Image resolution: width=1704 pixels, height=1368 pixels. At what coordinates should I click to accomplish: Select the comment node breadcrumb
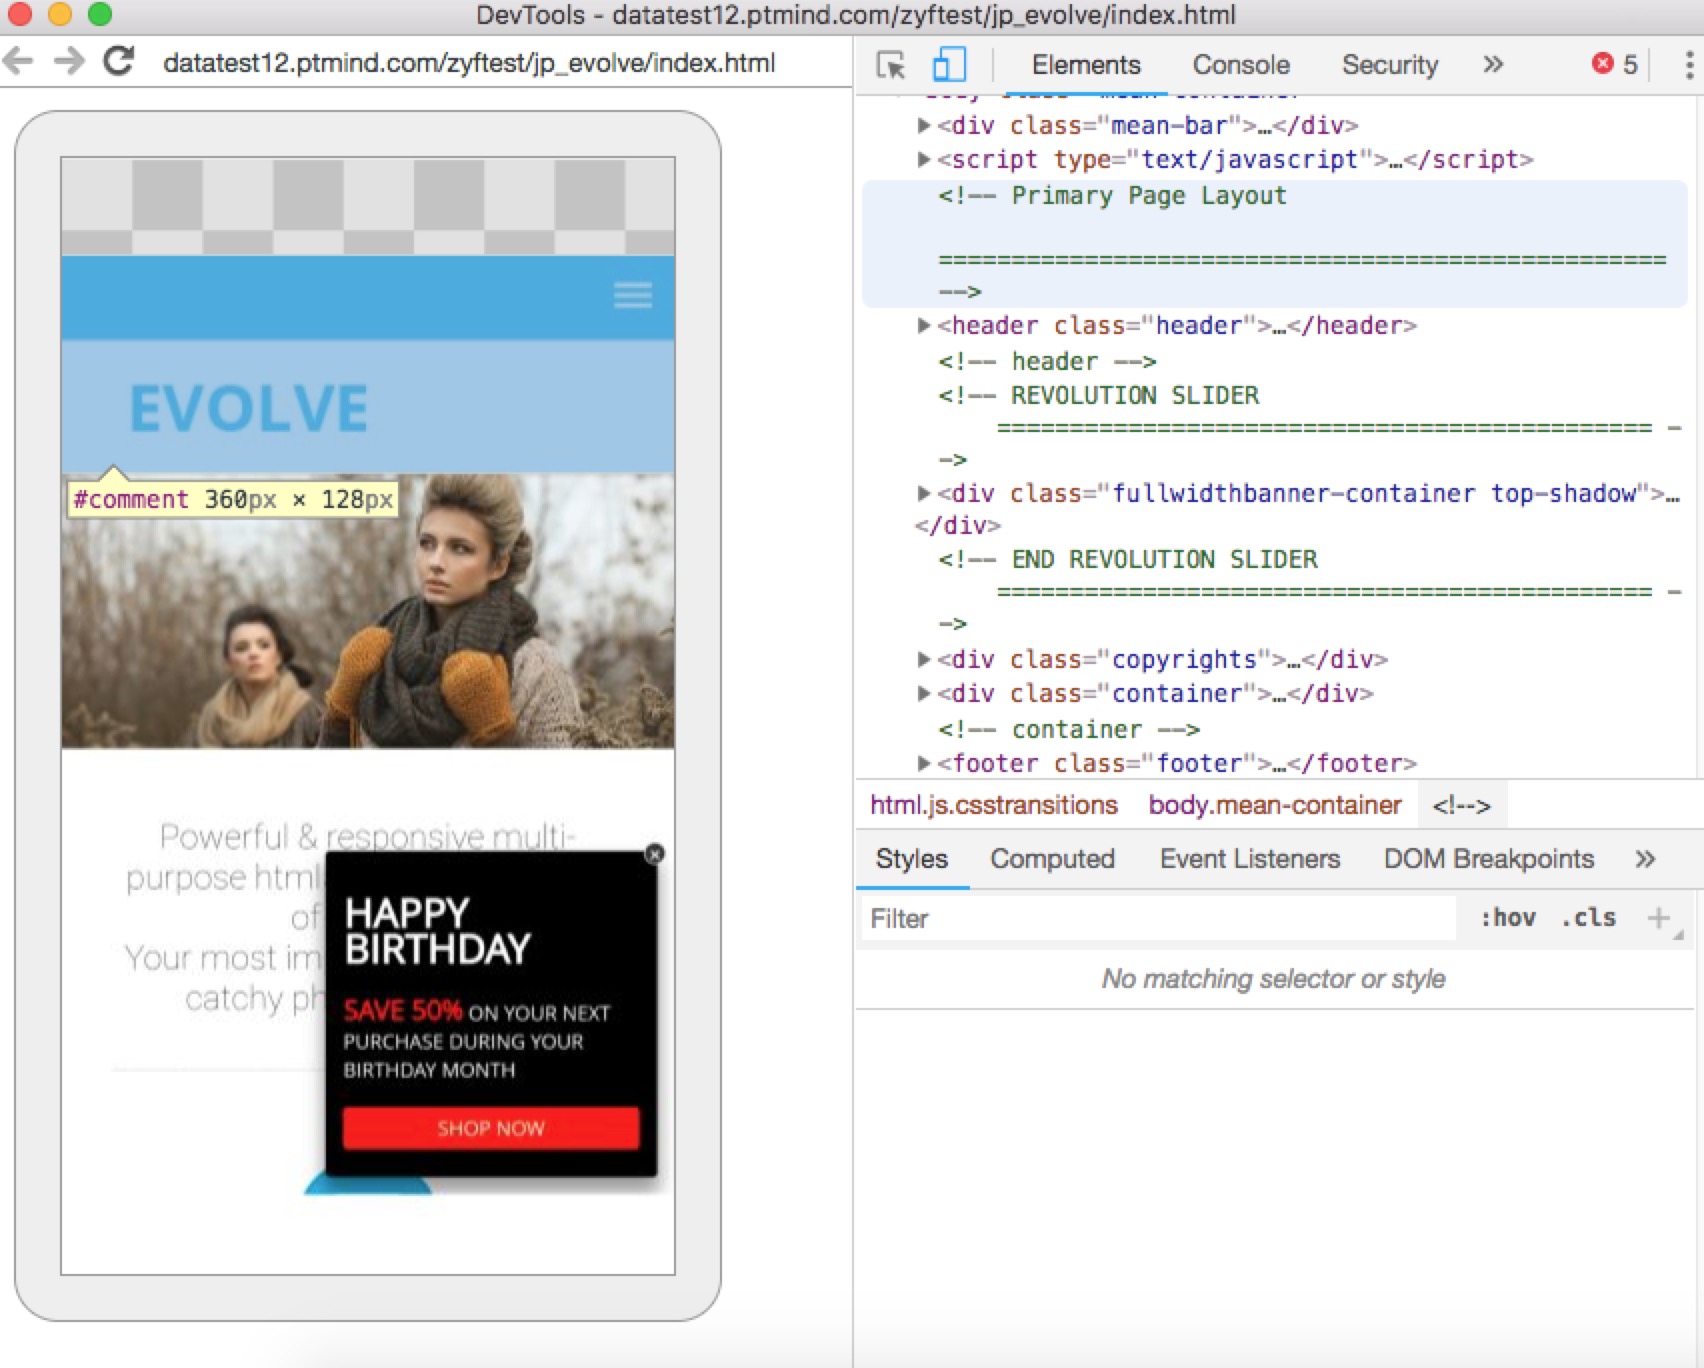[x=1461, y=805]
